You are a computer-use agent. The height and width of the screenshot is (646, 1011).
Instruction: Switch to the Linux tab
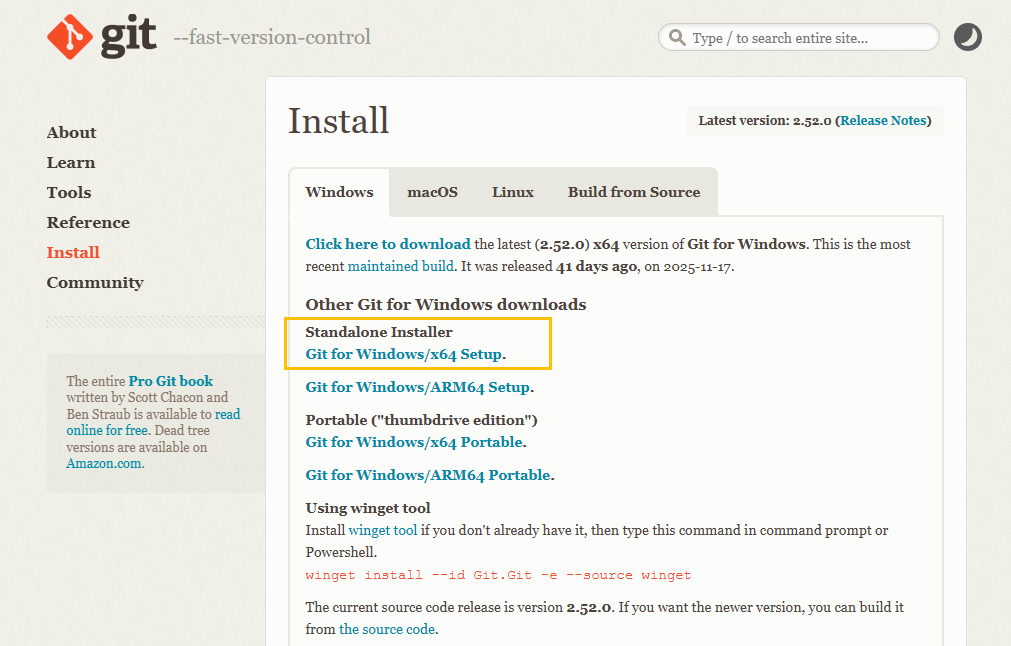513,192
